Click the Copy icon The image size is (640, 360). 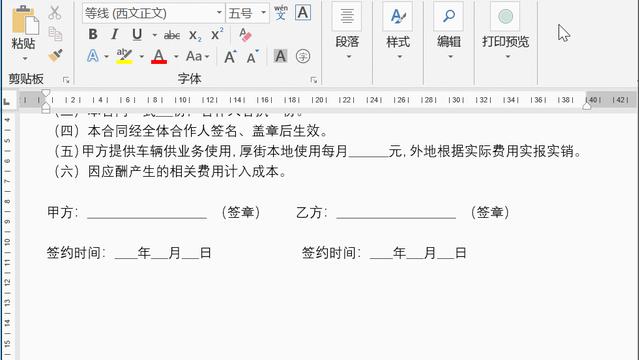click(x=55, y=34)
